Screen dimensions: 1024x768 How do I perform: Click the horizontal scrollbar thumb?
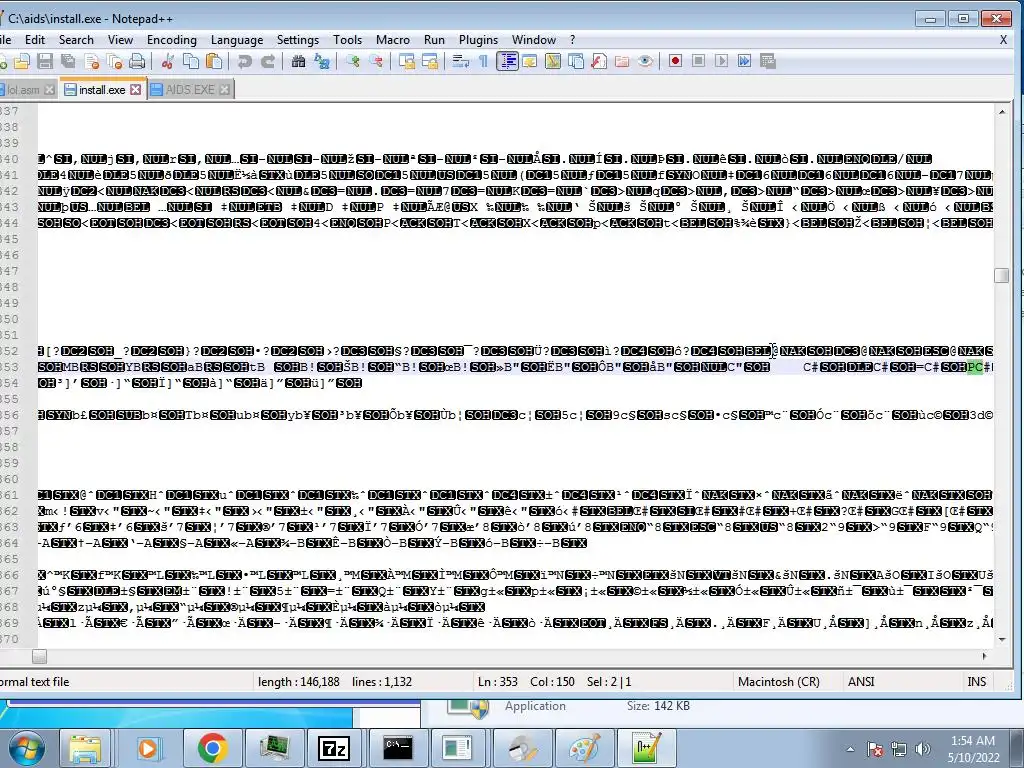click(x=39, y=656)
